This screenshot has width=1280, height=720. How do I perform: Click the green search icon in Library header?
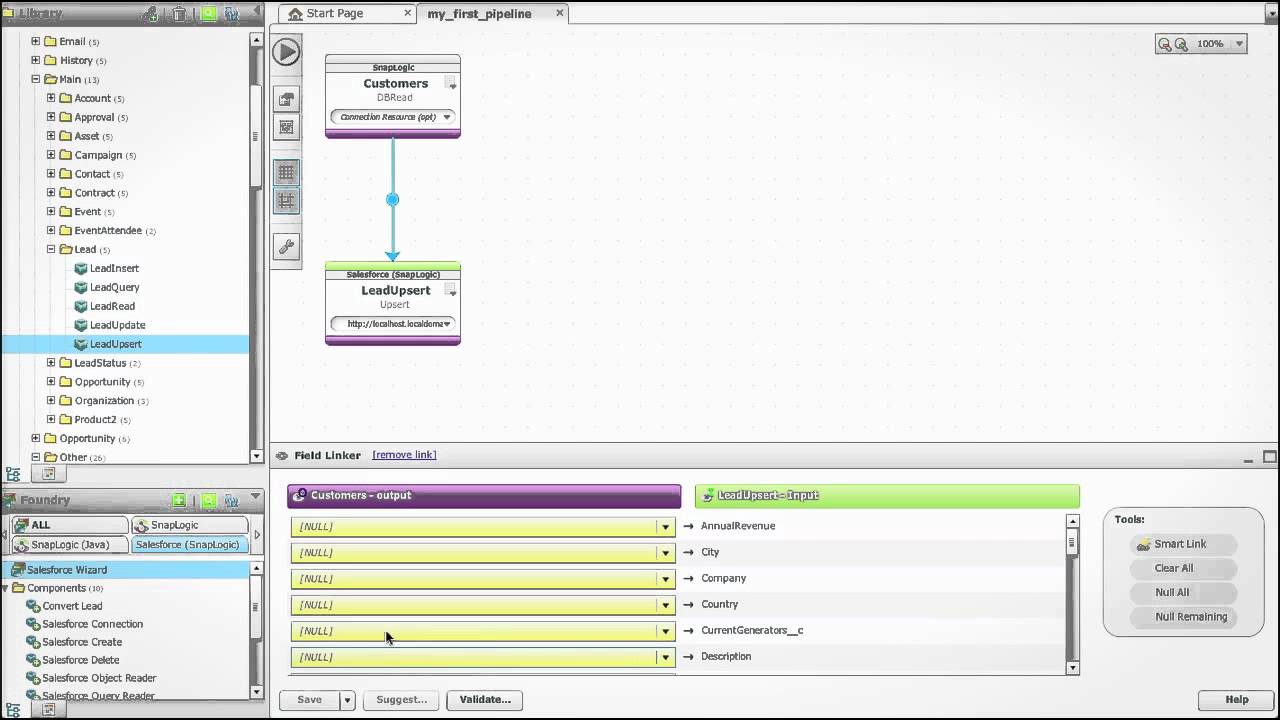[x=208, y=14]
